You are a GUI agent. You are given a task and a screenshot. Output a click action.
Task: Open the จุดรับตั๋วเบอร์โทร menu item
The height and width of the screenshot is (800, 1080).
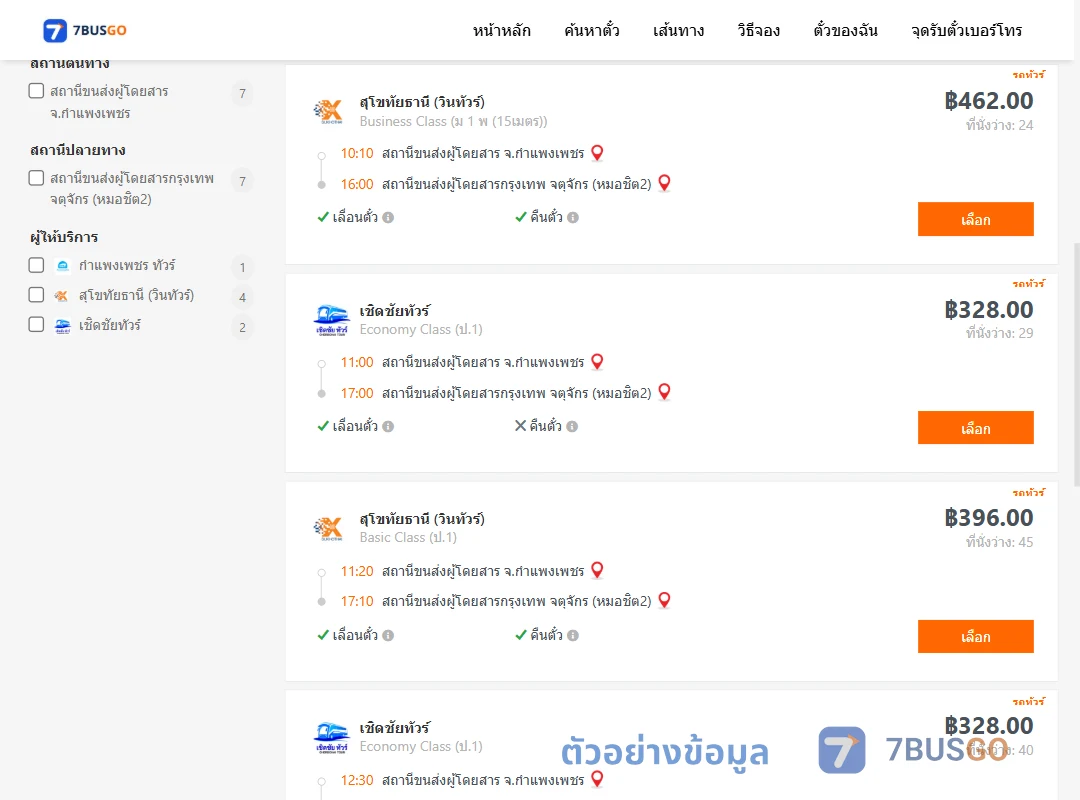(x=966, y=30)
